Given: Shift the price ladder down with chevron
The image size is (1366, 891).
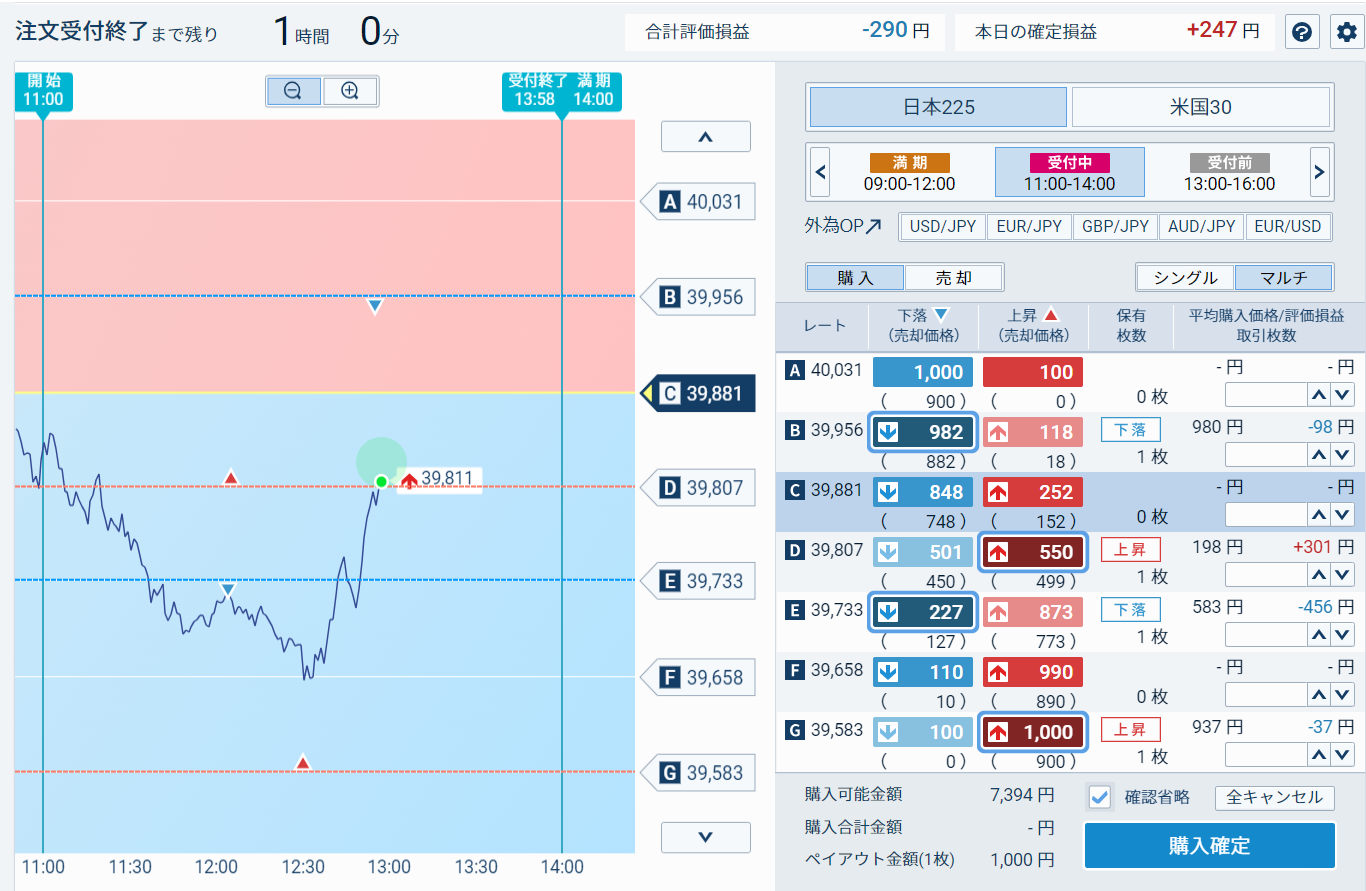Looking at the screenshot, I should [706, 837].
